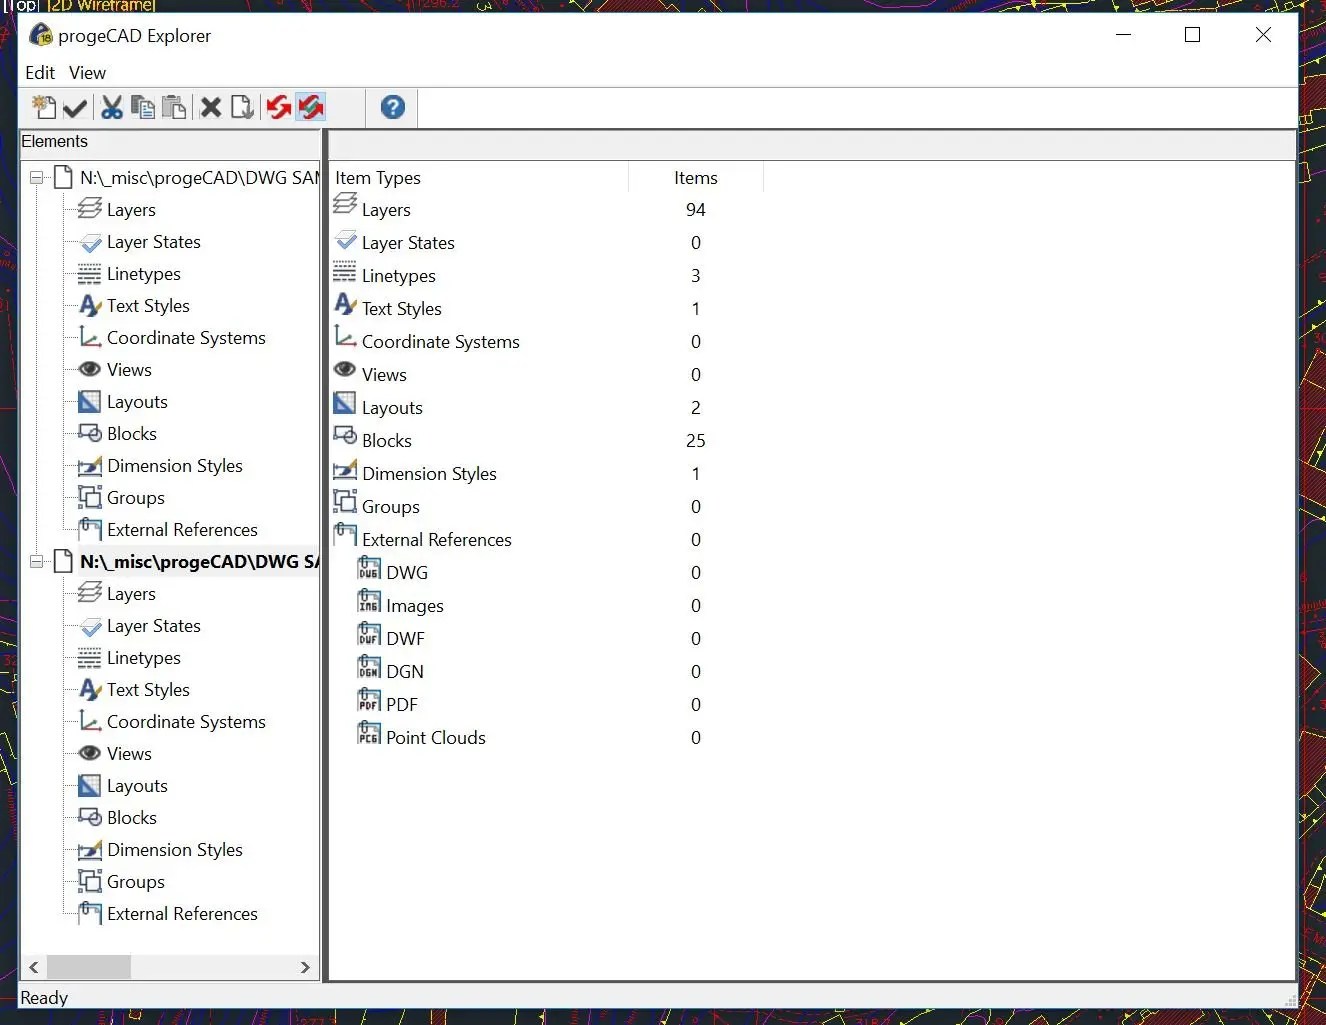Open the Edit menu
The height and width of the screenshot is (1025, 1326).
click(40, 73)
